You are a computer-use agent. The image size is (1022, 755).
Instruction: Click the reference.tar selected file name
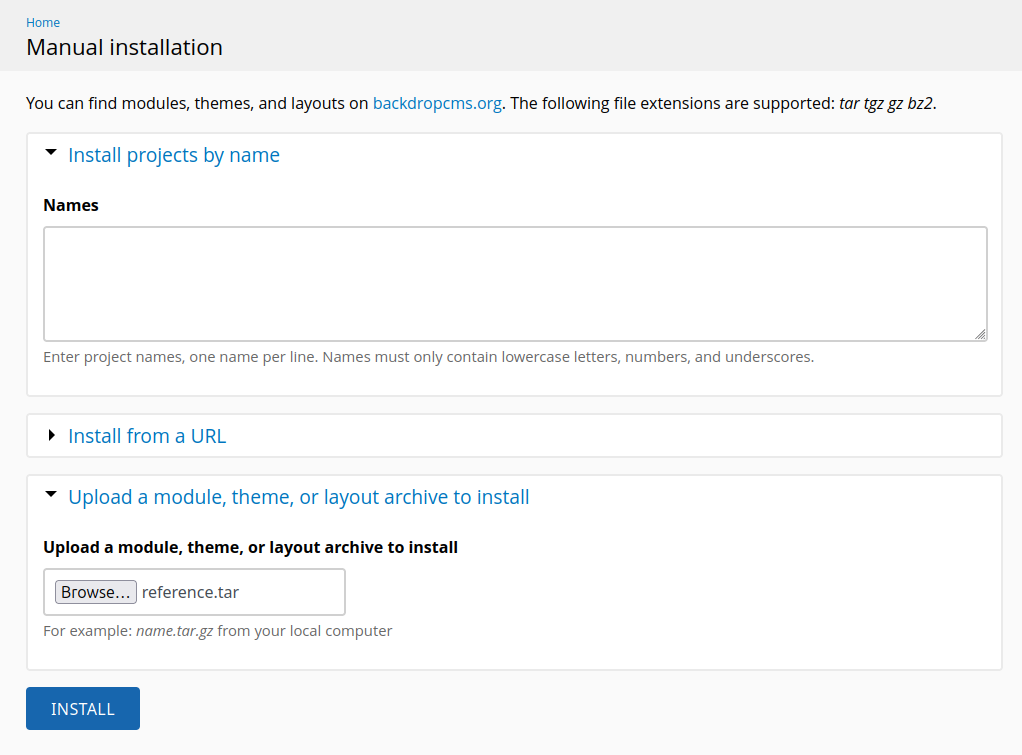click(190, 592)
